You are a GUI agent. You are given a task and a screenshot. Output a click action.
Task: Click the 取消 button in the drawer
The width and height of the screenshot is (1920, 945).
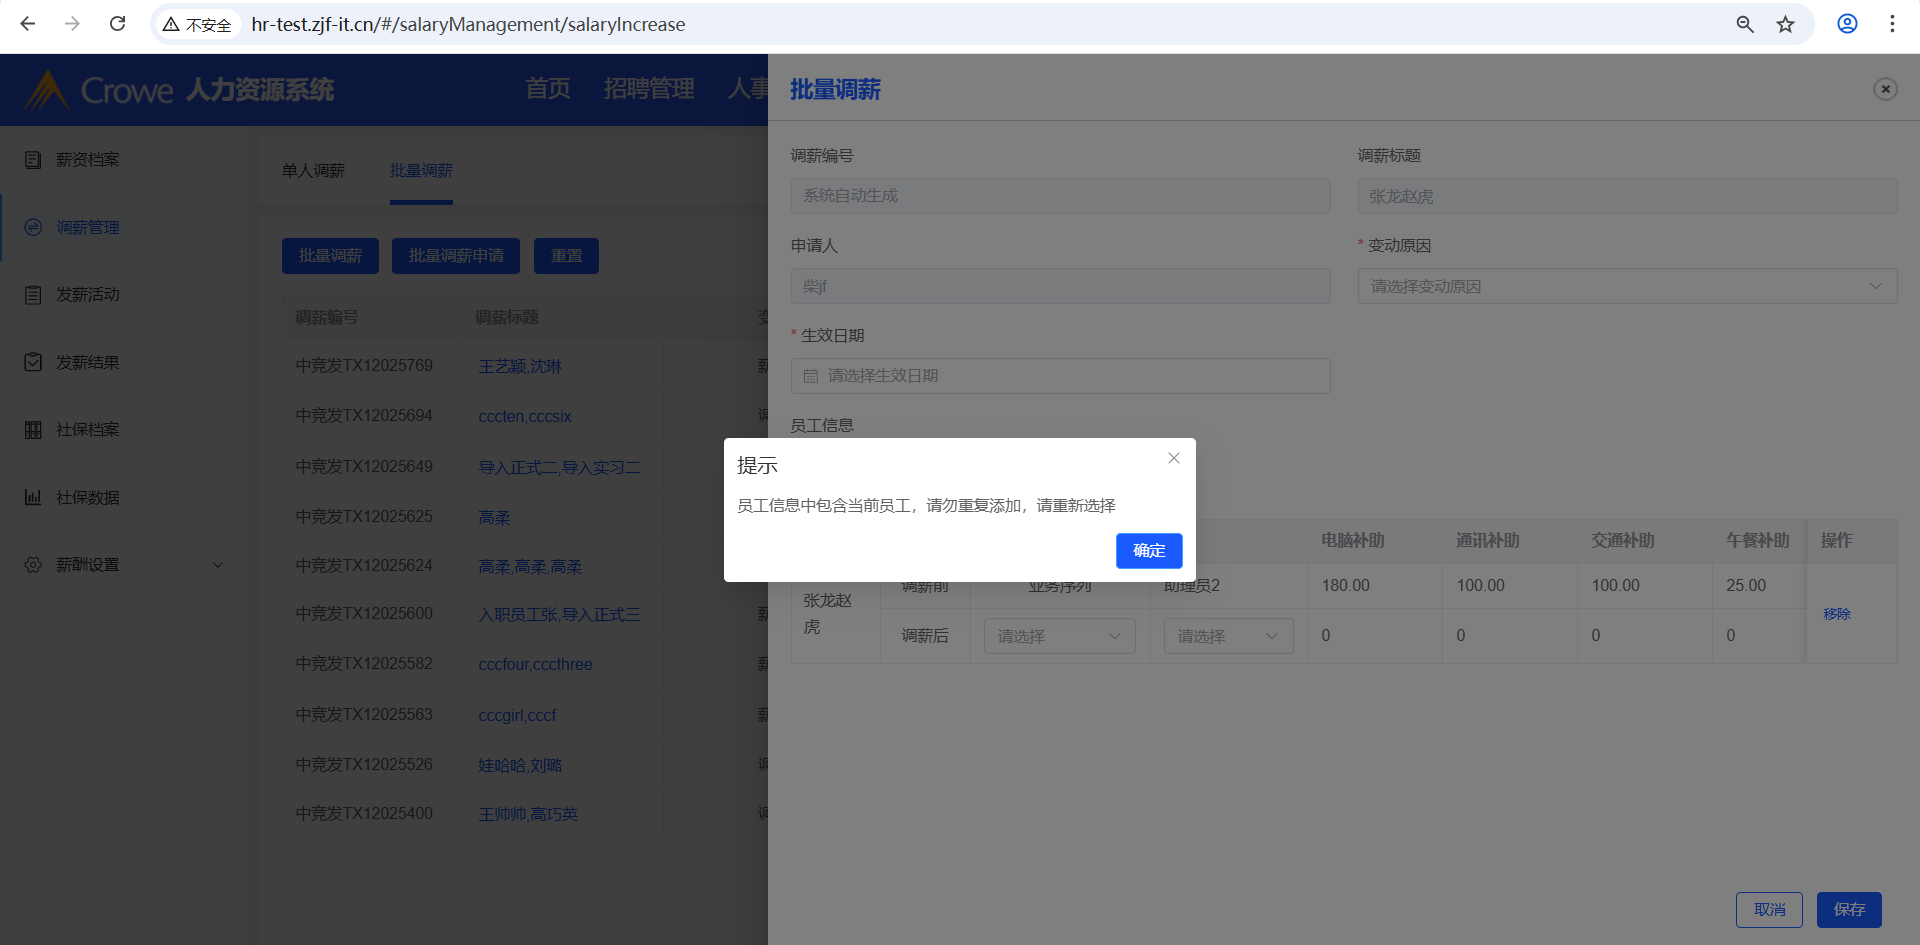(x=1769, y=910)
